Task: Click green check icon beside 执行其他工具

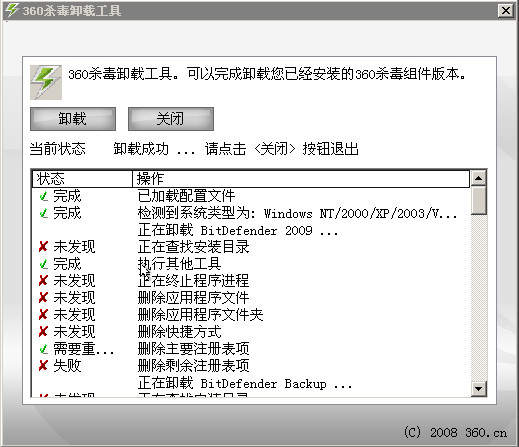Action: [44, 264]
